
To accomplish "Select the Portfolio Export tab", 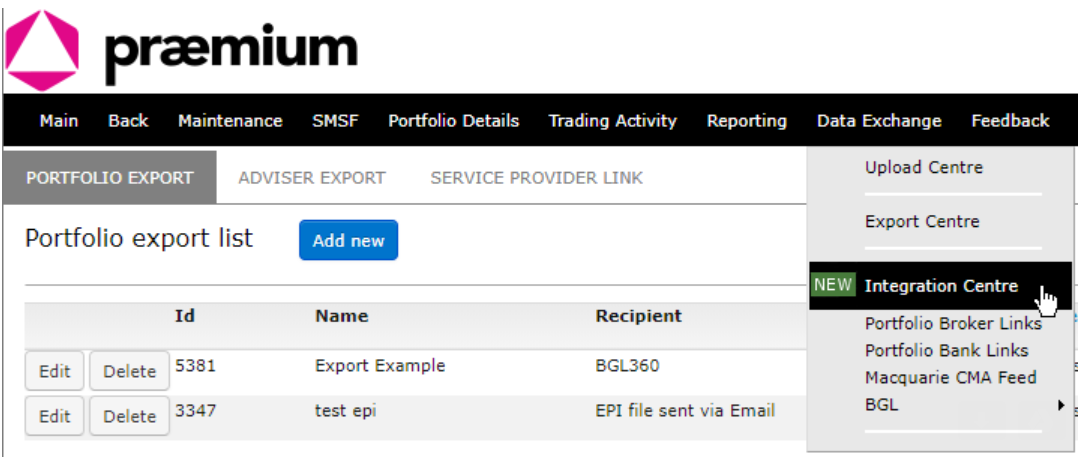I will click(x=110, y=178).
